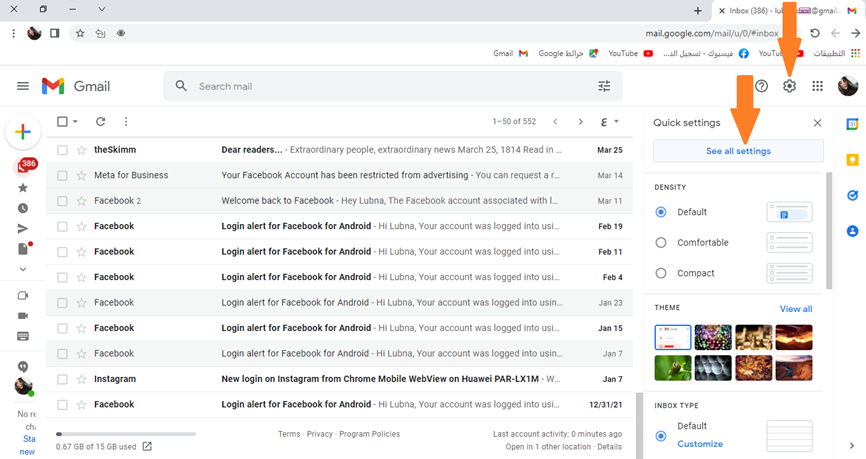Open Facebook login bookmark
This screenshot has width=866, height=459.
point(706,54)
